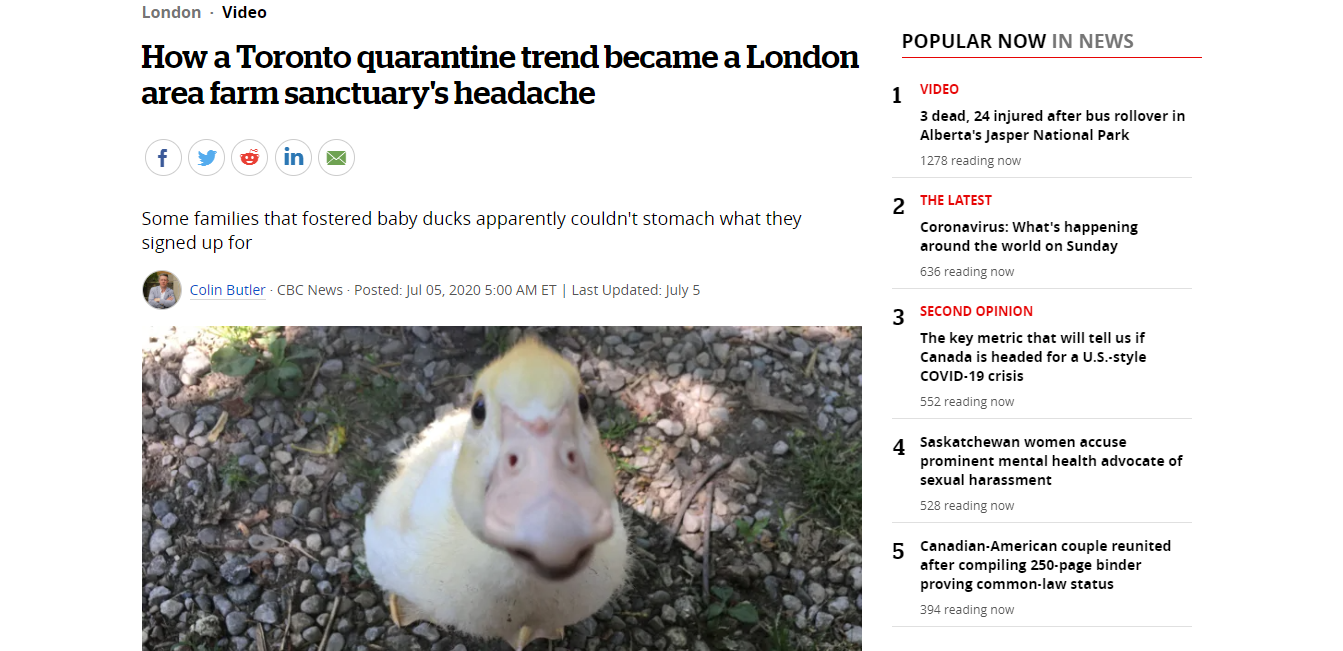Click THE LATEST category label
The image size is (1343, 651).
pyautogui.click(x=955, y=200)
